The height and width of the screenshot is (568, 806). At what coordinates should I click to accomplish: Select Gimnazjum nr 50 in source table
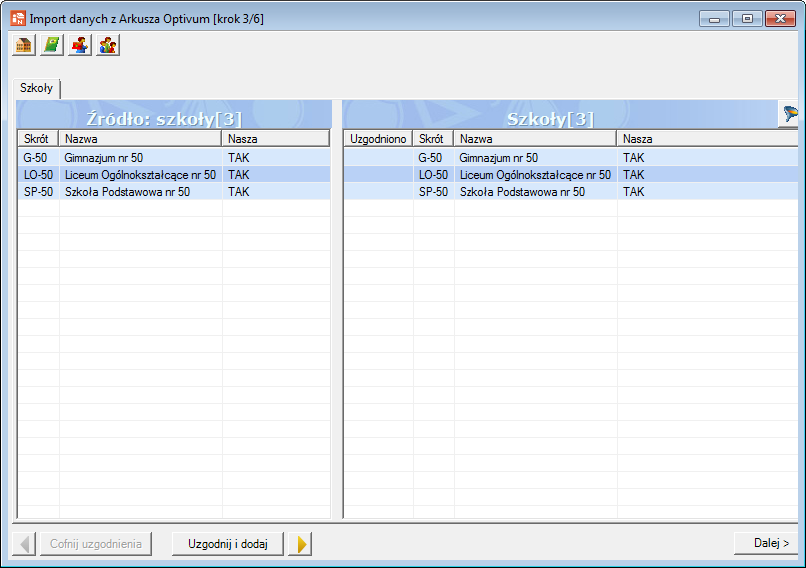coord(103,158)
